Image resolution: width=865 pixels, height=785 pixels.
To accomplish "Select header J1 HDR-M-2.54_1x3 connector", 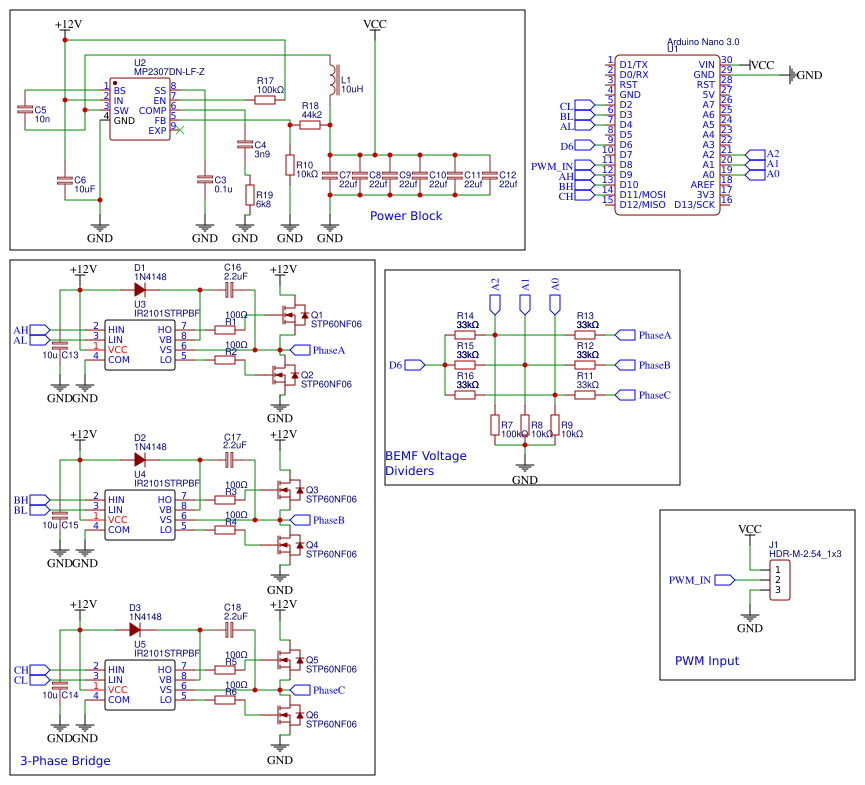I will [779, 580].
